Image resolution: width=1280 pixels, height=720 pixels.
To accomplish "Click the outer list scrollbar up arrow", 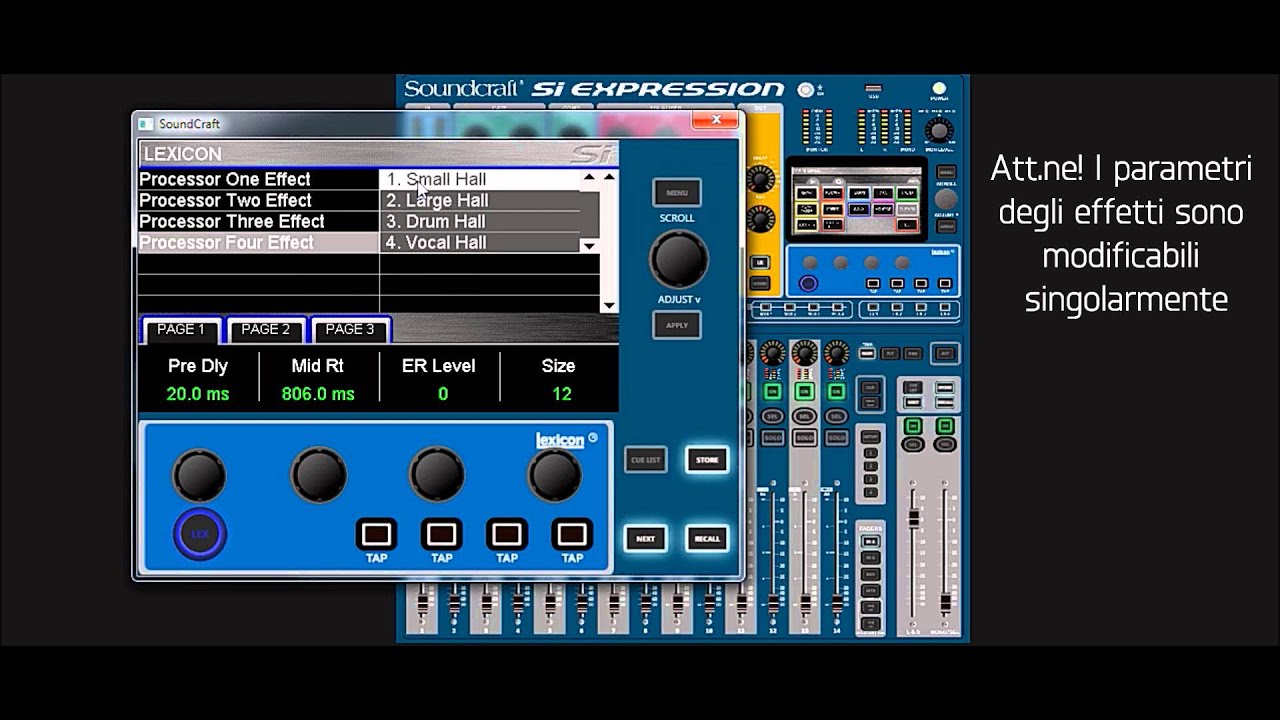I will pos(609,177).
